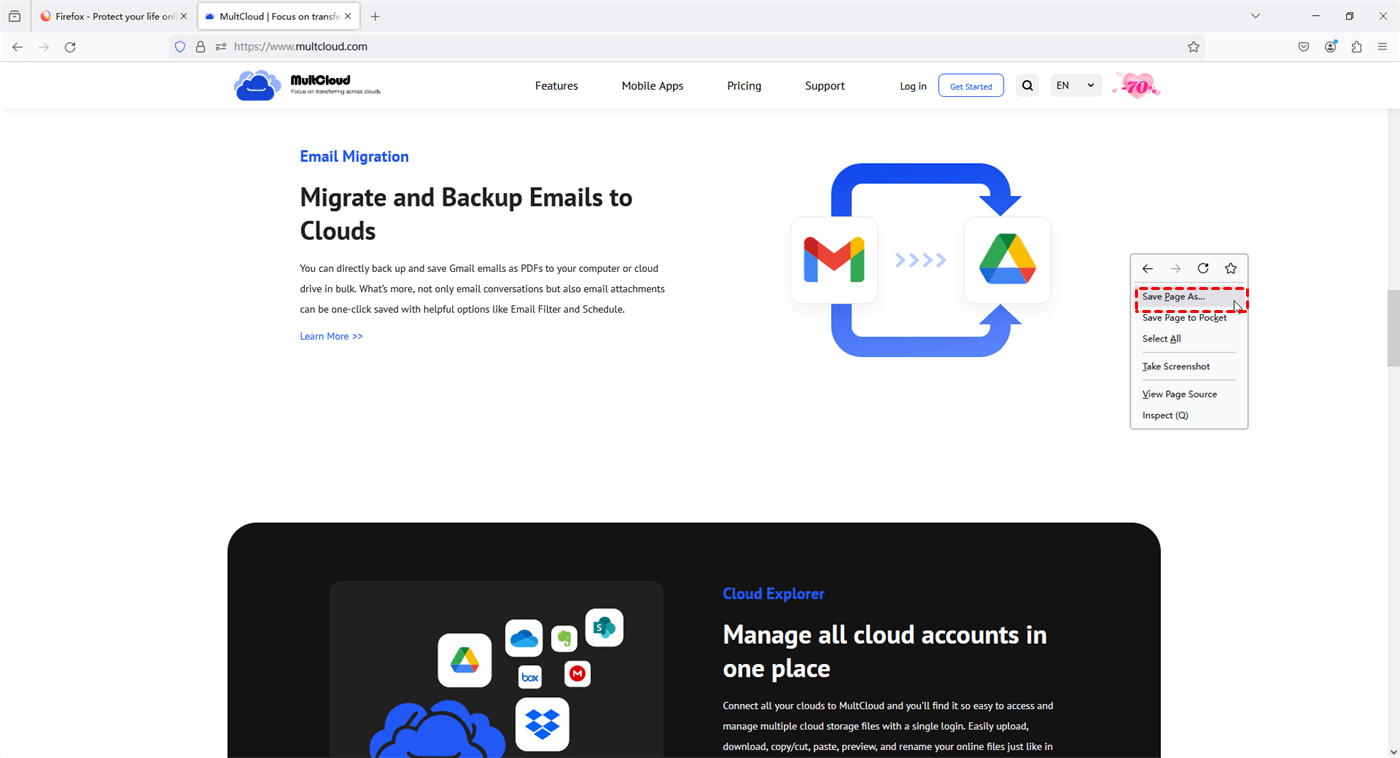Open the Features menu on MultCloud
The width and height of the screenshot is (1400, 758).
[556, 86]
